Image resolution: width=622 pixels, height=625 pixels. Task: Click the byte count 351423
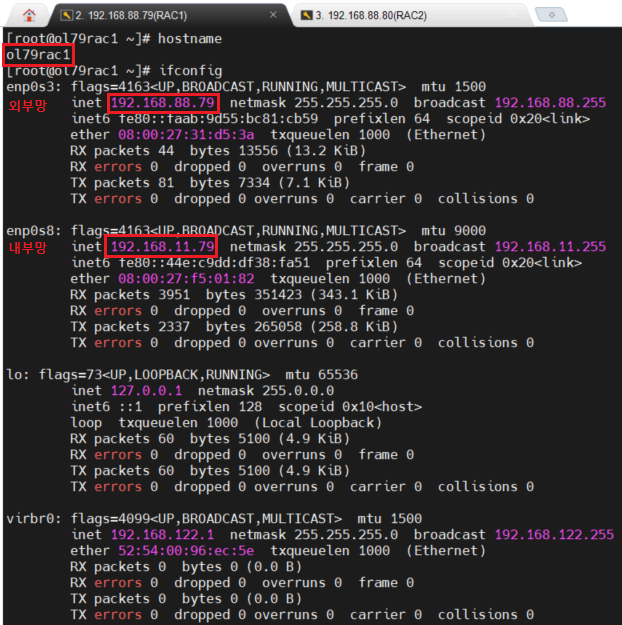click(278, 295)
